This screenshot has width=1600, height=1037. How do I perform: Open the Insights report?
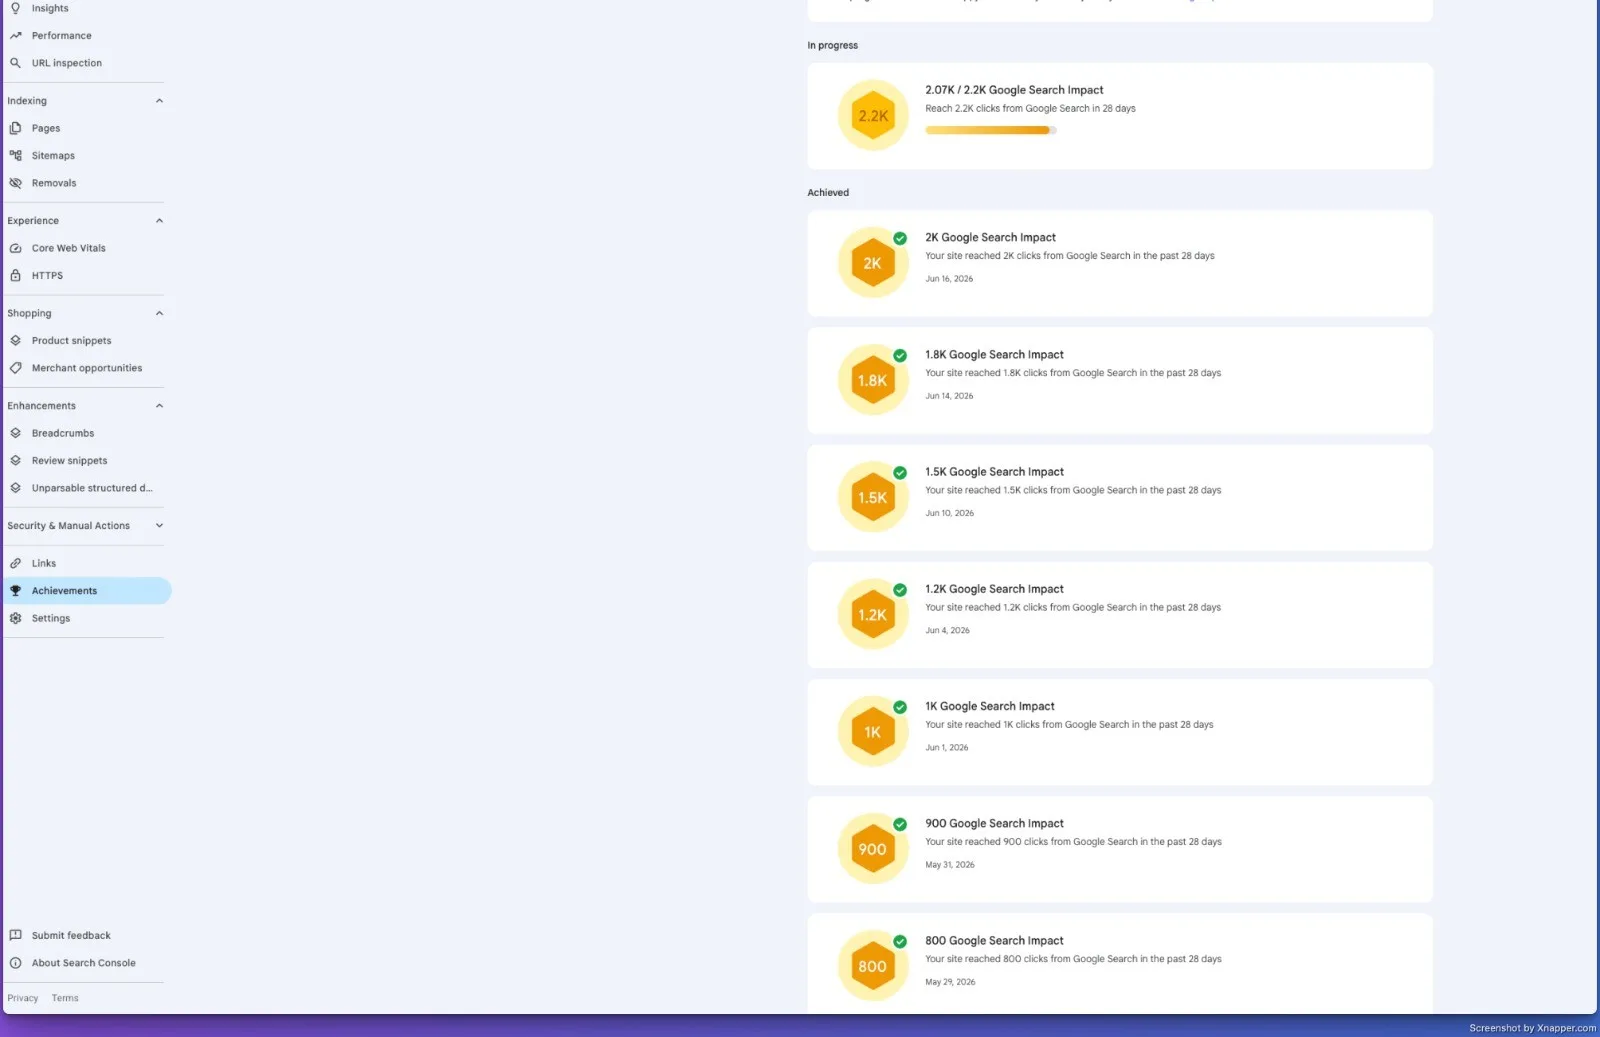50,8
